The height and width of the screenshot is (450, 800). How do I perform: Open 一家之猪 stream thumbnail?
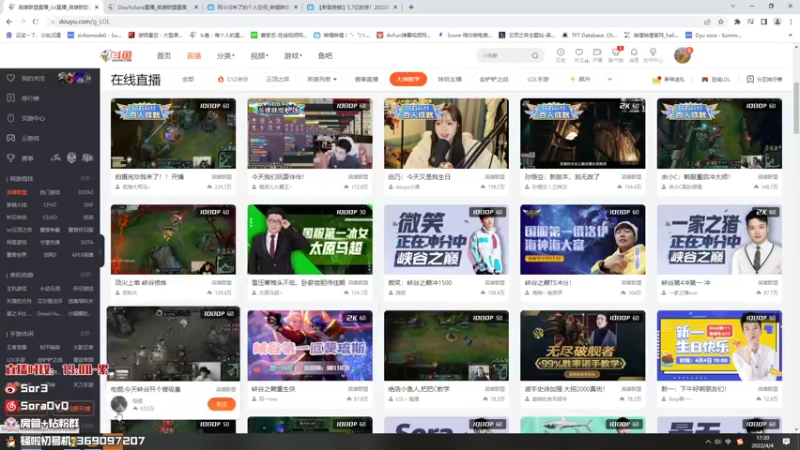[x=719, y=239]
